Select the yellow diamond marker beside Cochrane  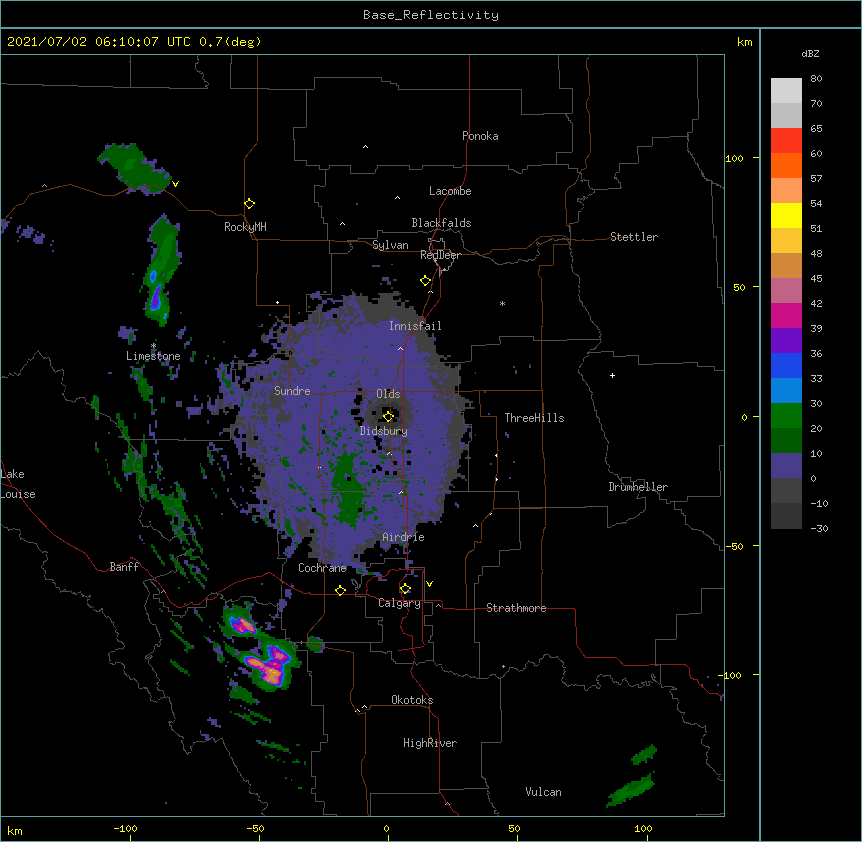click(340, 590)
